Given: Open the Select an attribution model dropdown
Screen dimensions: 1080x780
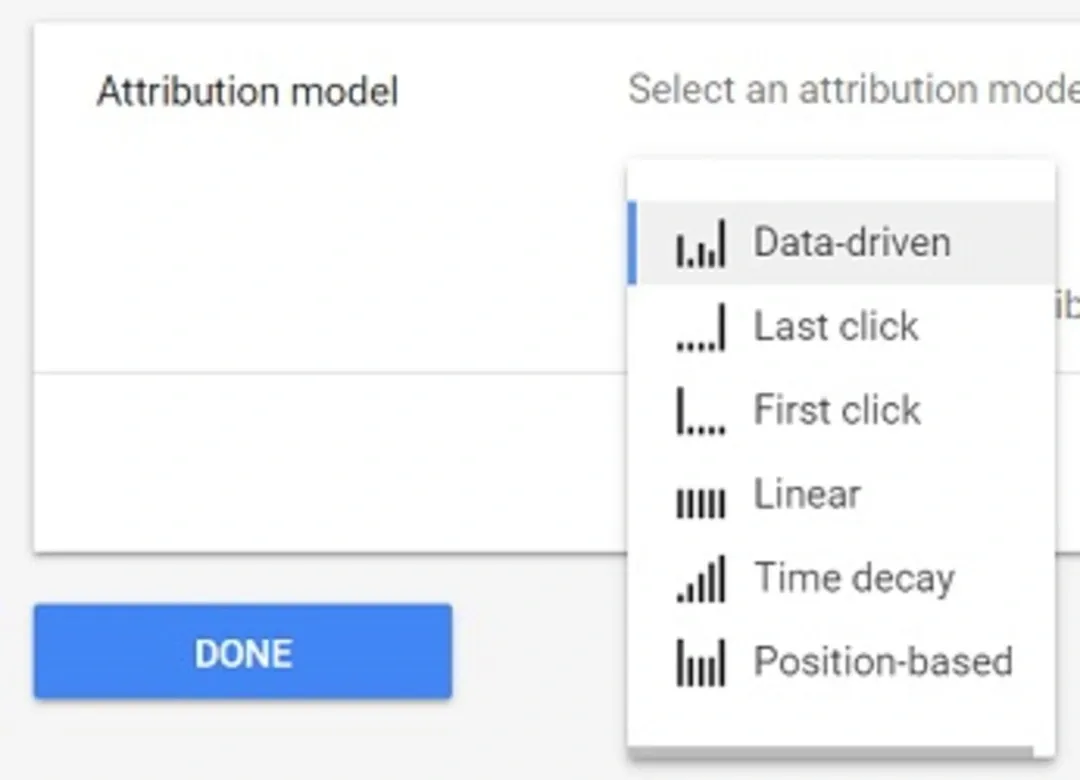Looking at the screenshot, I should pyautogui.click(x=853, y=90).
